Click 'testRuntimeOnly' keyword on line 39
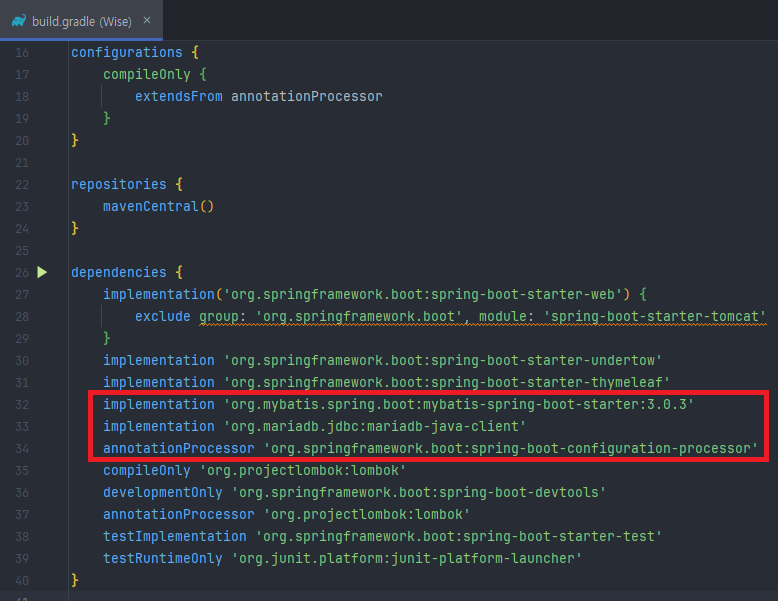 162,558
